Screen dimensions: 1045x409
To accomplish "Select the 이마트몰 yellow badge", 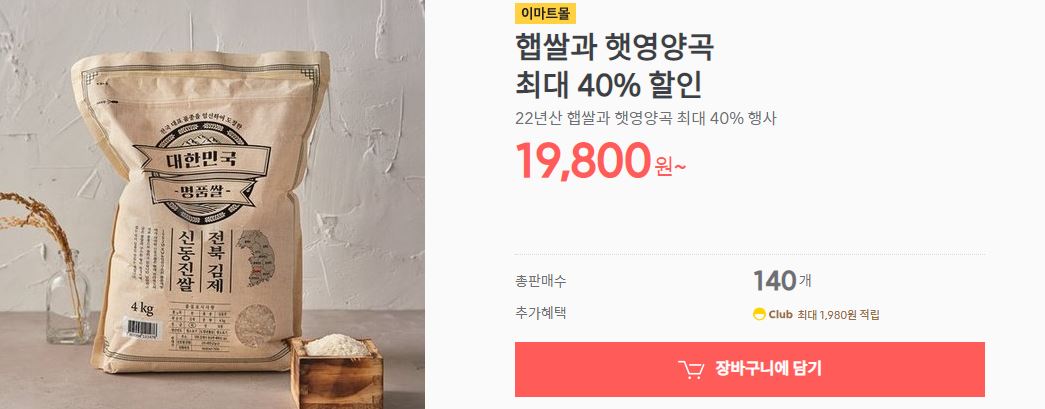I will (545, 13).
